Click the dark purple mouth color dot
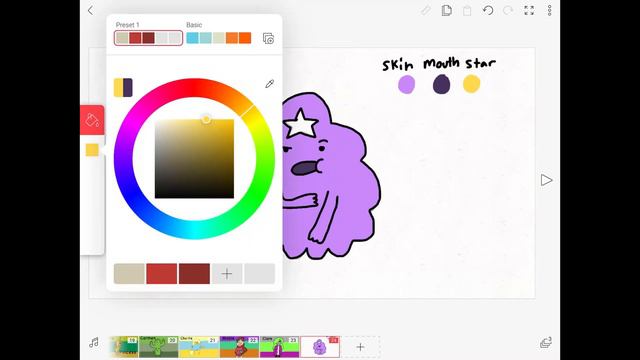The height and width of the screenshot is (360, 640). tap(441, 84)
